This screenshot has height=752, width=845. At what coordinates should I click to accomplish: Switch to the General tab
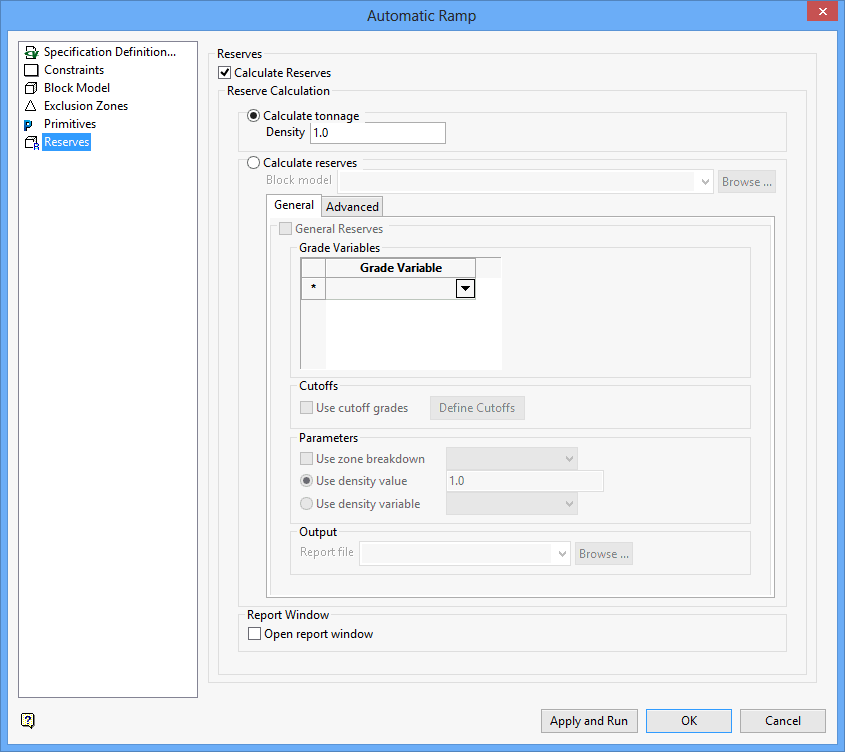click(294, 205)
